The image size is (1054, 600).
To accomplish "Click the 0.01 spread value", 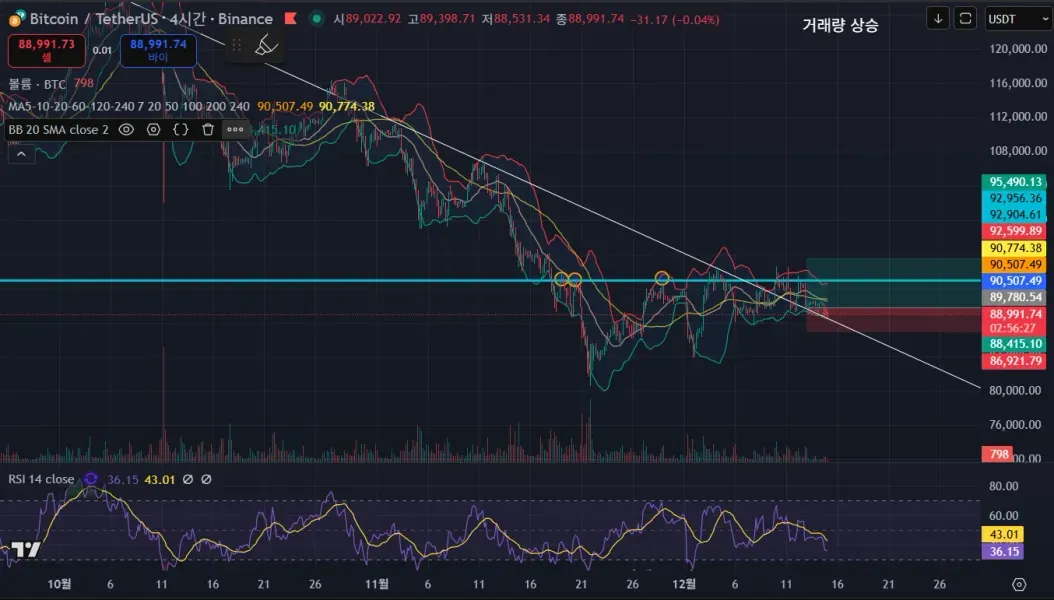I will click(x=102, y=50).
